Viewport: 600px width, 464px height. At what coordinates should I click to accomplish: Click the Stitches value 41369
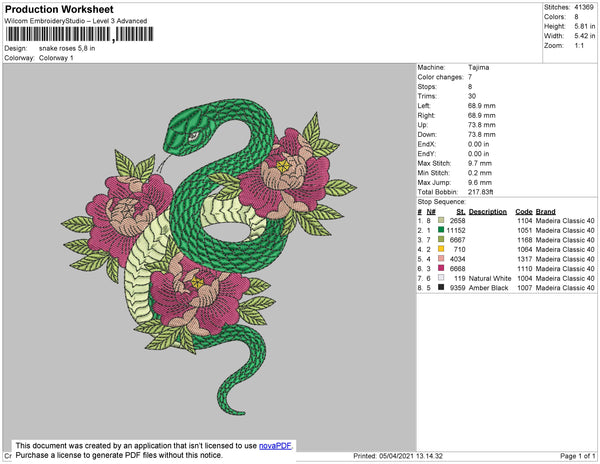coord(584,7)
